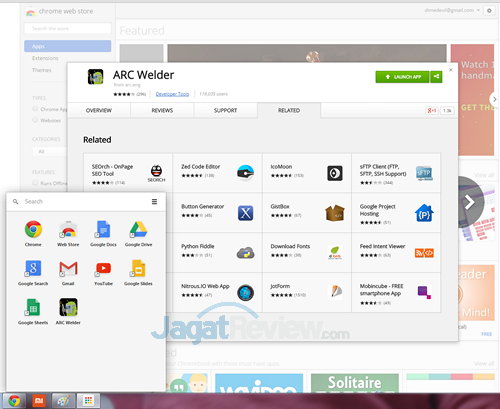Click the chrome web store logo

pos(60,12)
